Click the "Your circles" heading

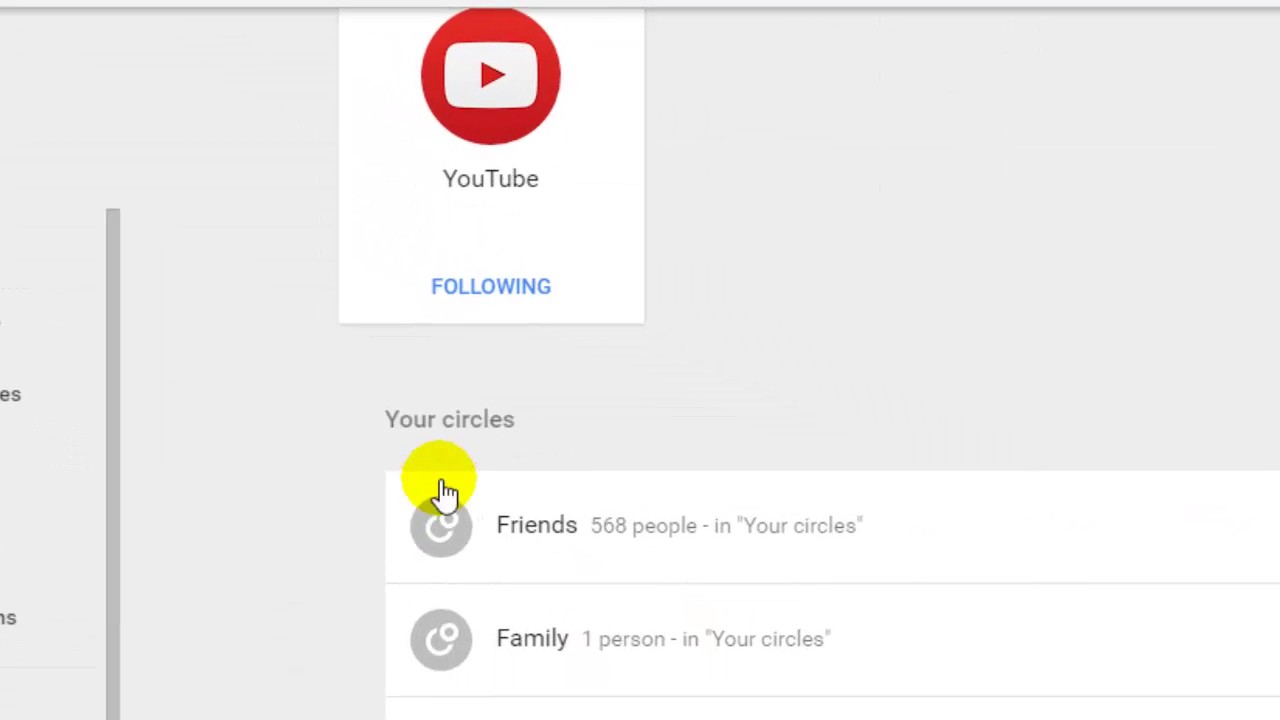[450, 419]
